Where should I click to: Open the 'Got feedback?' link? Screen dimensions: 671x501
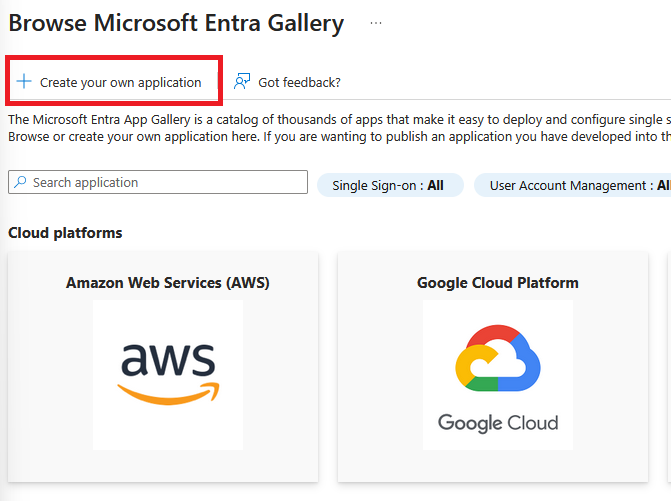pos(299,82)
